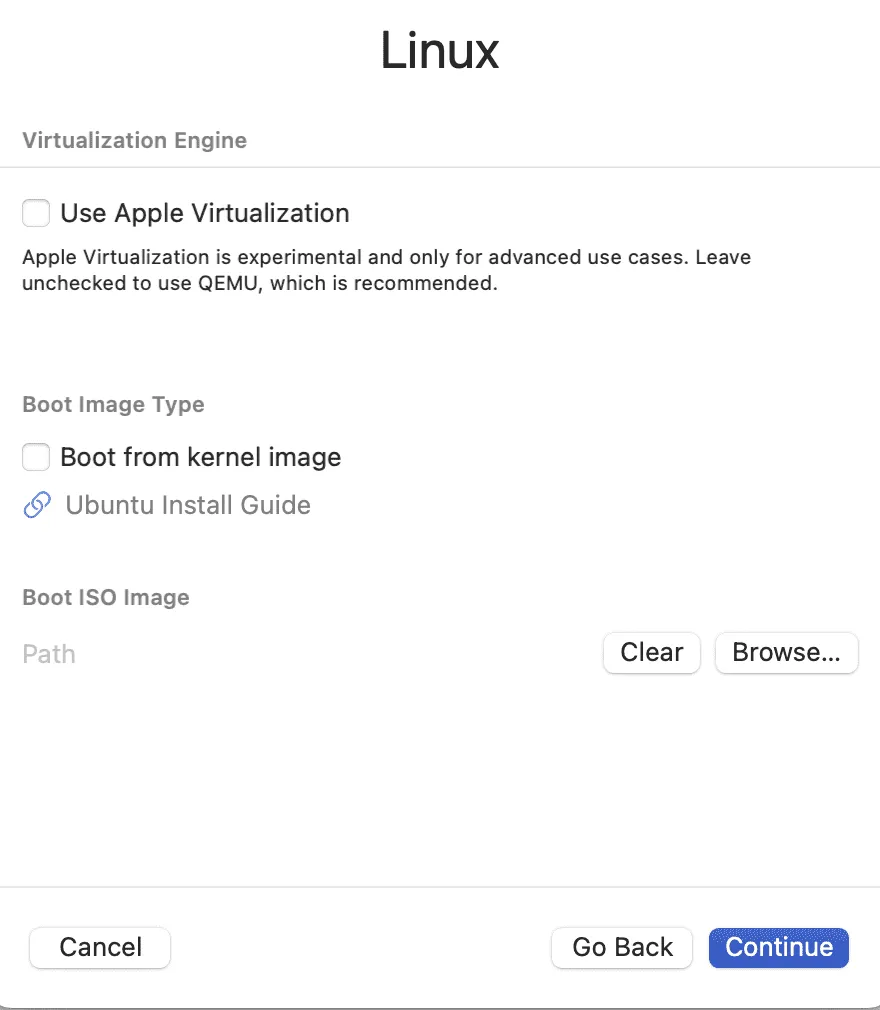Image resolution: width=880 pixels, height=1010 pixels.
Task: Enable the Boot from kernel image checkbox
Action: coord(37,457)
